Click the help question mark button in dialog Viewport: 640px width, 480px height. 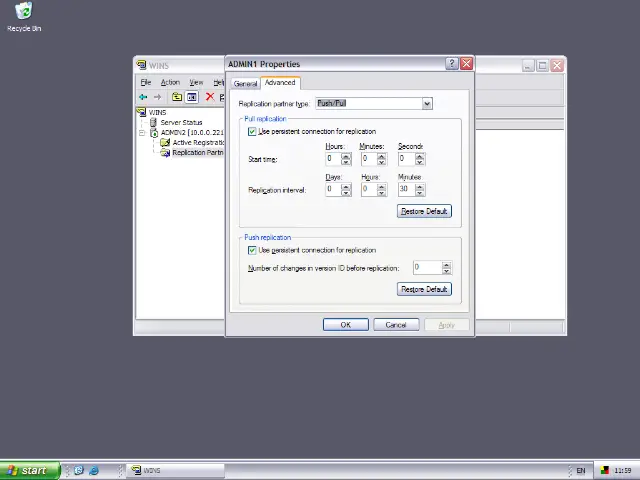(x=451, y=64)
